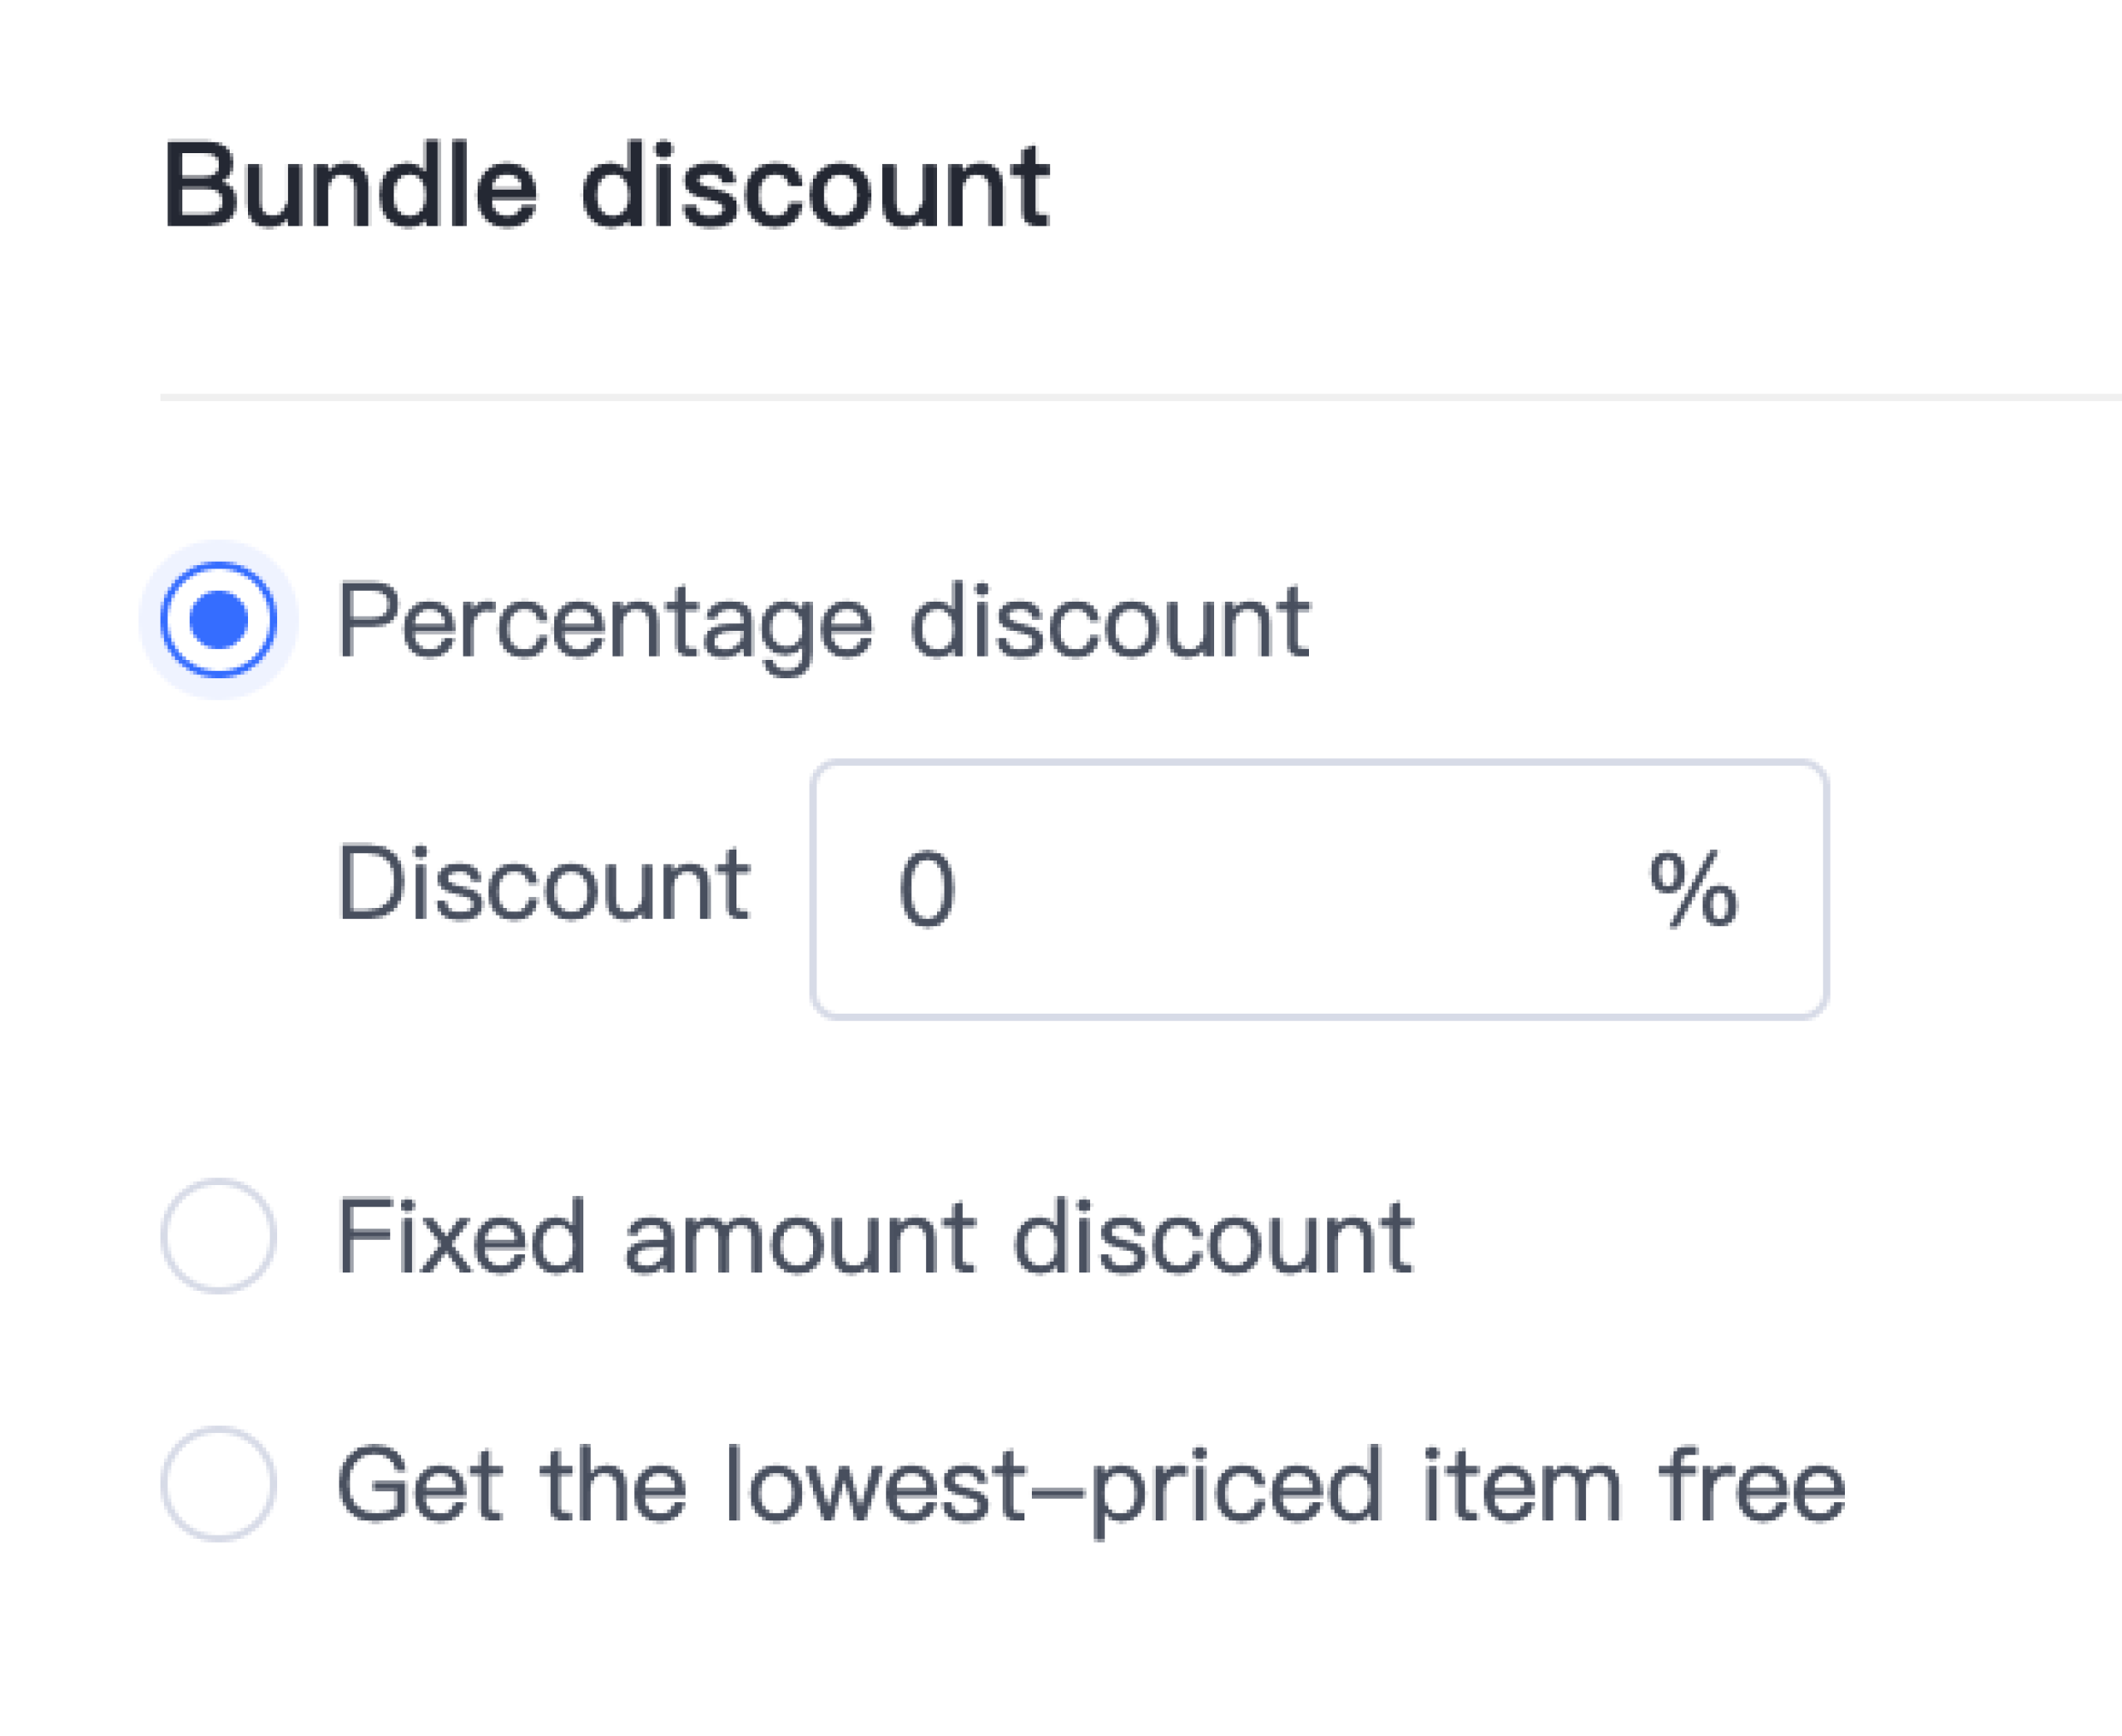Click the word "Bundle" in the heading
The height and width of the screenshot is (1736, 2122).
coord(350,187)
